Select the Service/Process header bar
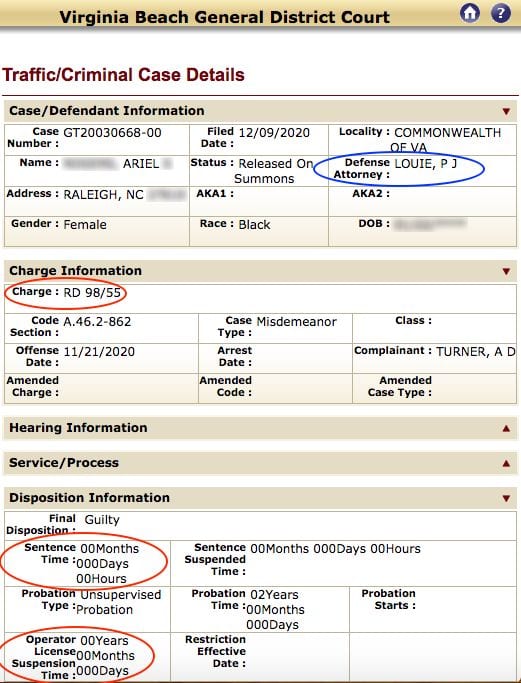 [x=260, y=463]
